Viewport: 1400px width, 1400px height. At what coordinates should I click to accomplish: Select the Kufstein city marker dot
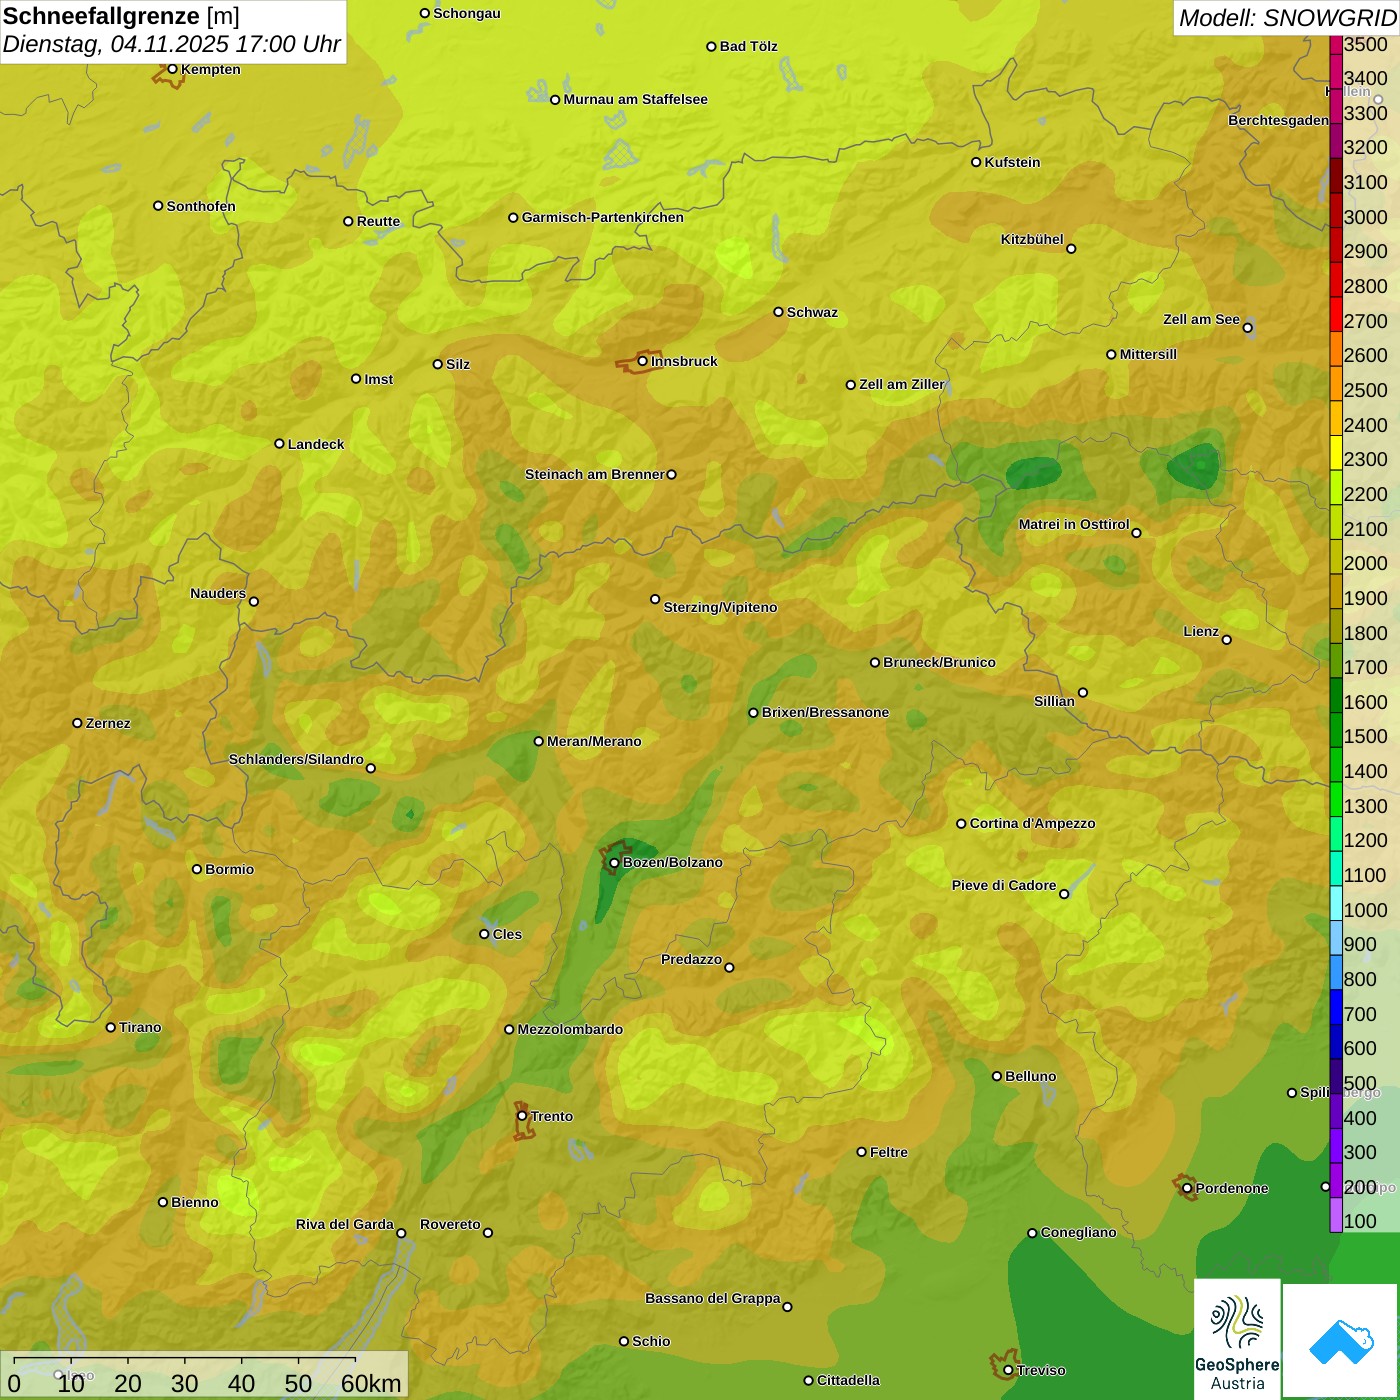point(976,162)
